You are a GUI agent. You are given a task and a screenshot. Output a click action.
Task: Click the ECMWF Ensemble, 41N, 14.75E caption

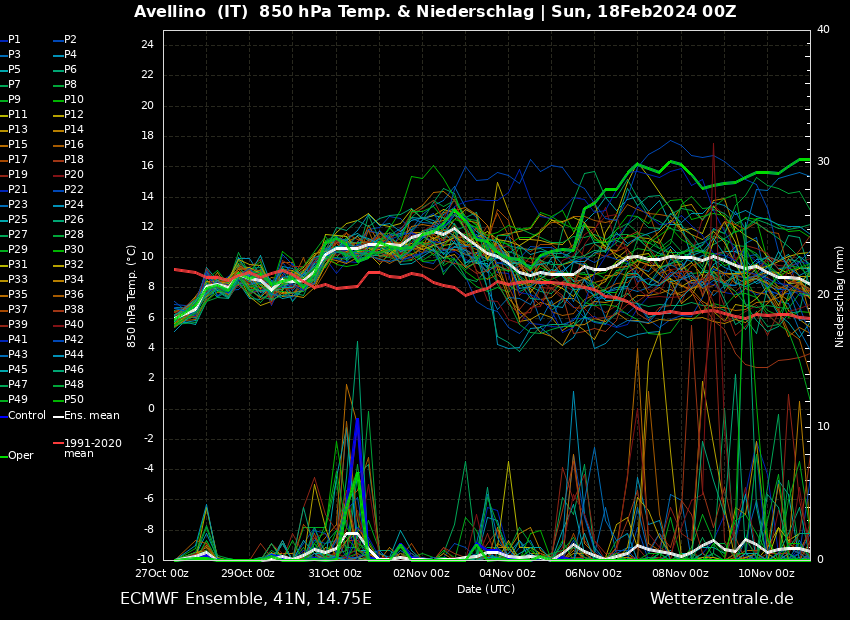click(246, 599)
